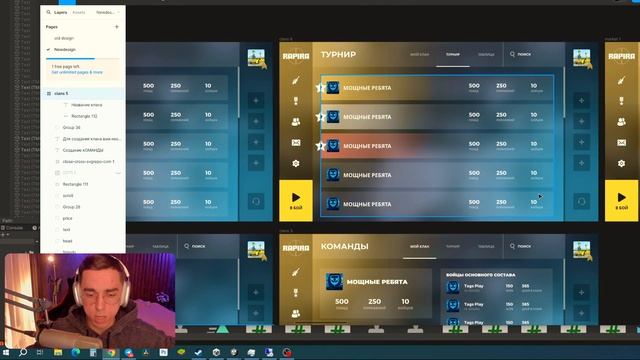
Task: Select the 'clans 5' frame layer
Action: [83, 93]
